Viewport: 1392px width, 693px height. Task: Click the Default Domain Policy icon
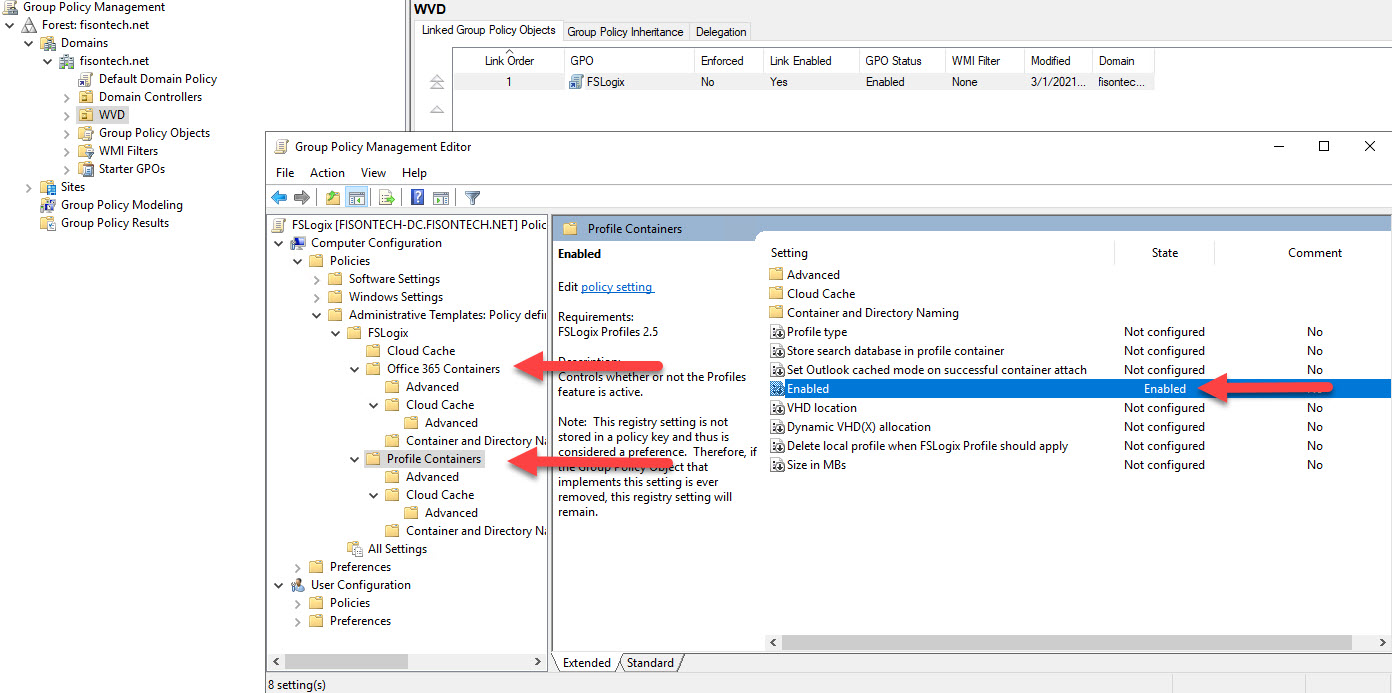pos(86,79)
